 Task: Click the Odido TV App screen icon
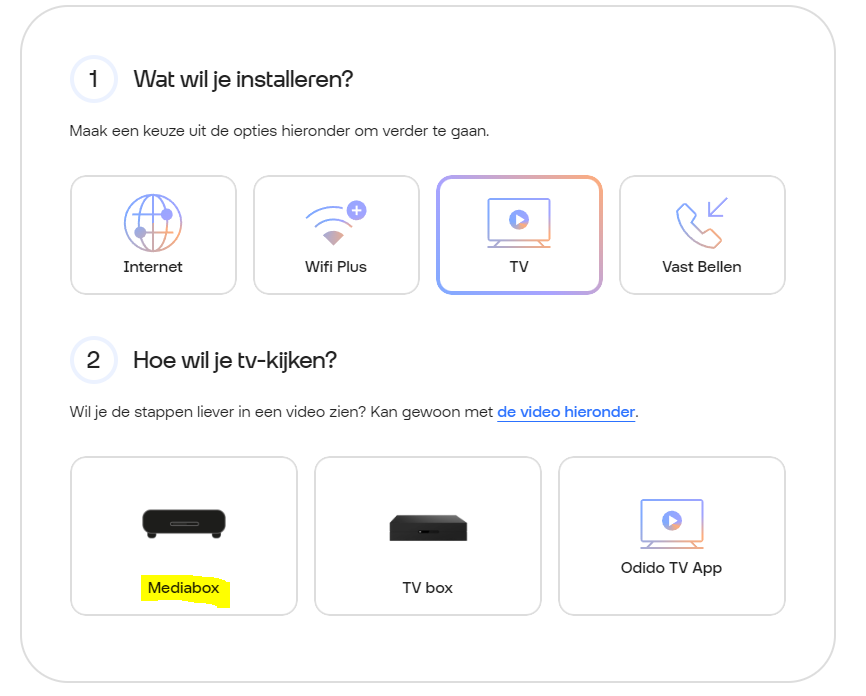point(672,524)
